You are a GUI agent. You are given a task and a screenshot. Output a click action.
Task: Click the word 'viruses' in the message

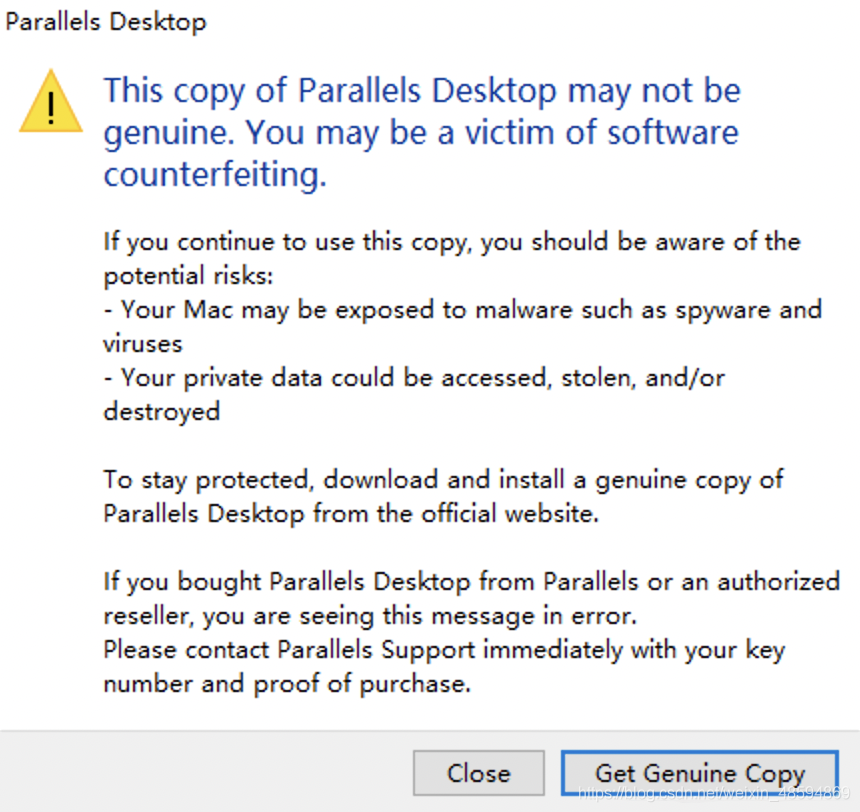[x=143, y=345]
